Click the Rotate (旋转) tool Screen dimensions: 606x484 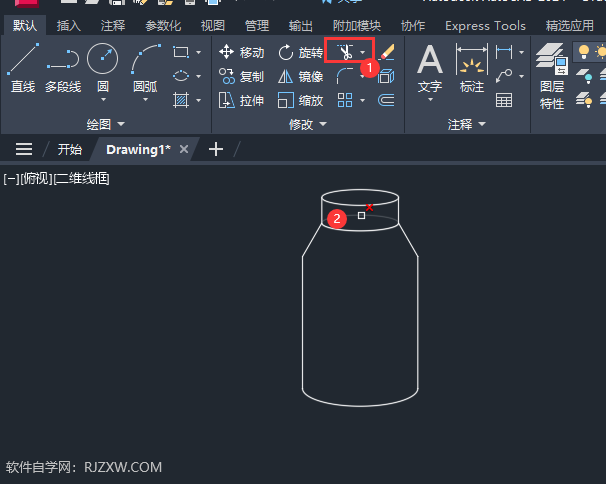click(x=300, y=52)
